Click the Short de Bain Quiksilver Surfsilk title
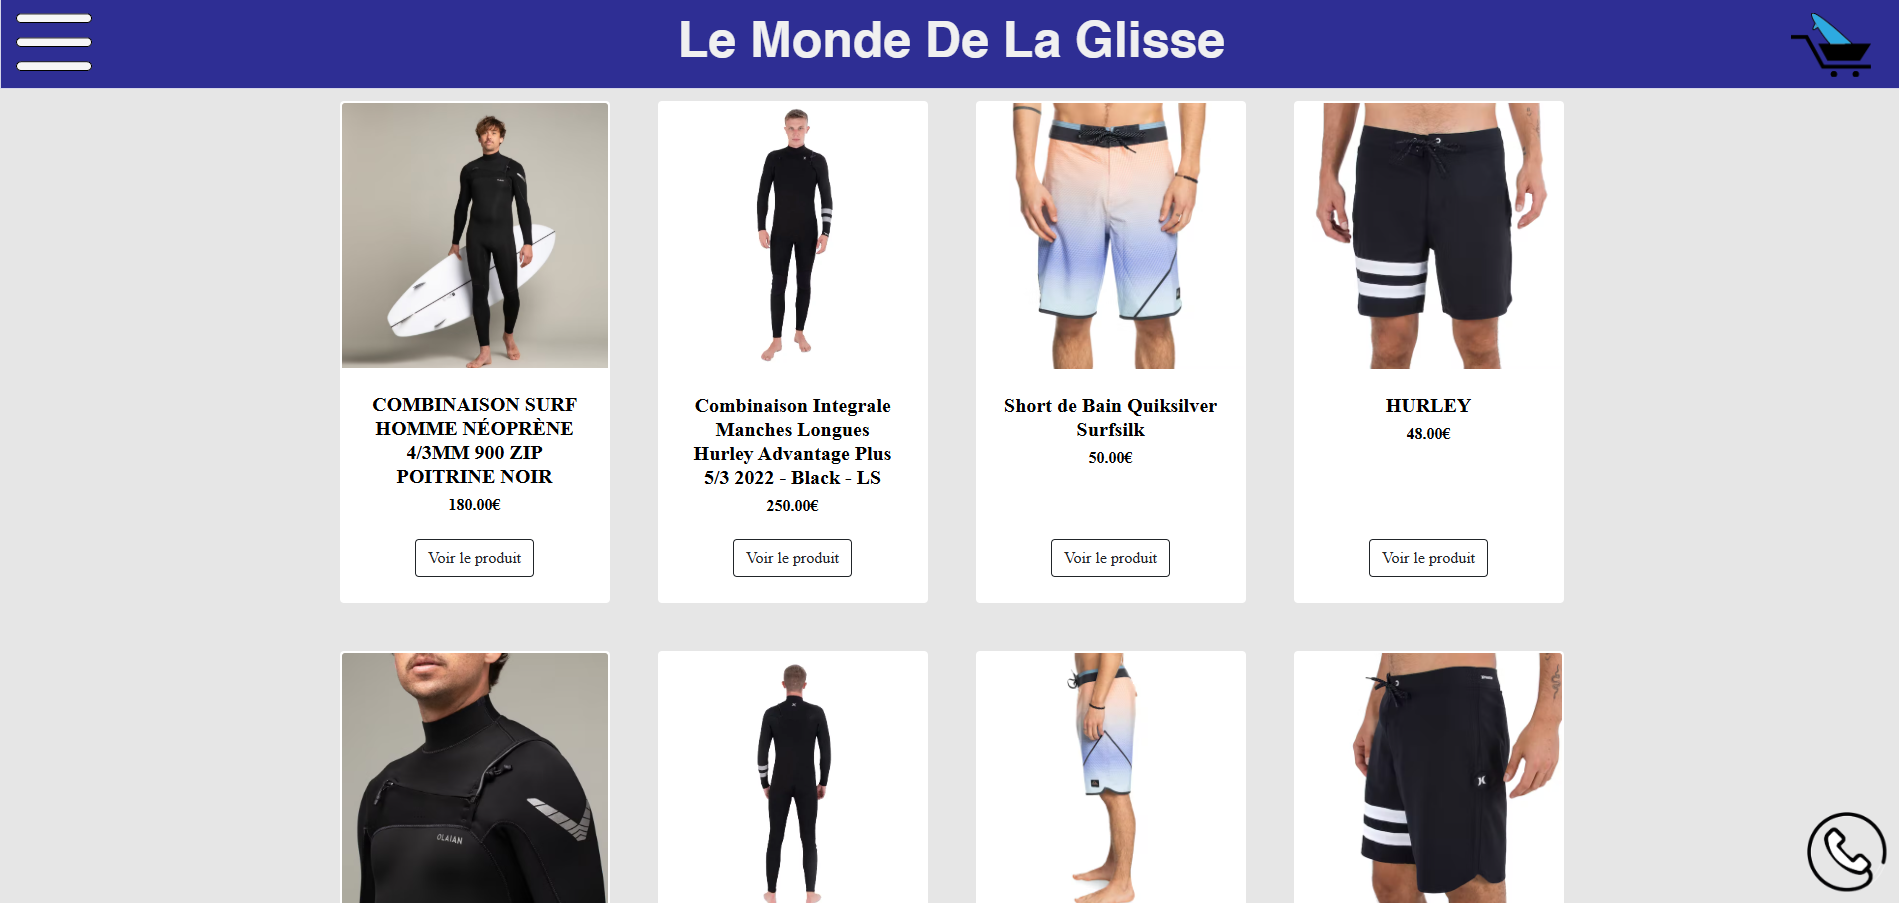 (1110, 417)
